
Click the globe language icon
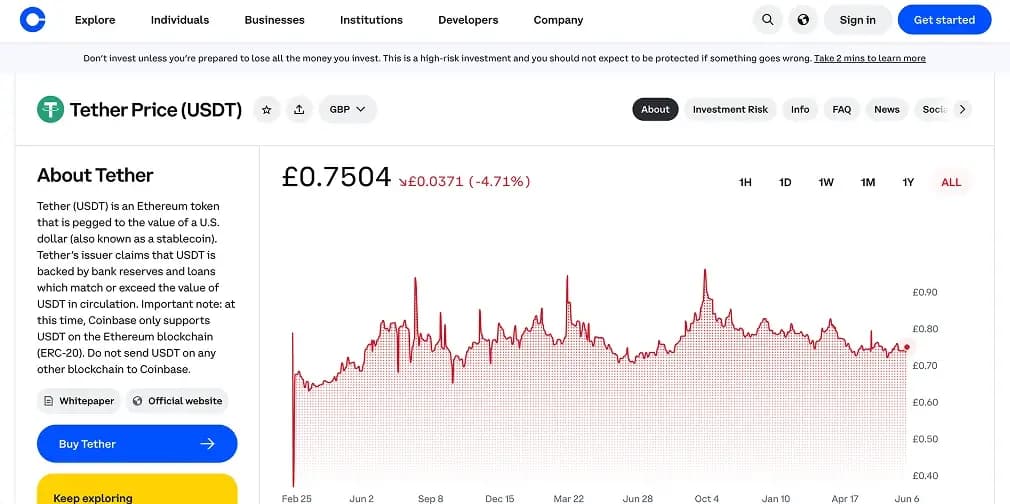[x=803, y=20]
